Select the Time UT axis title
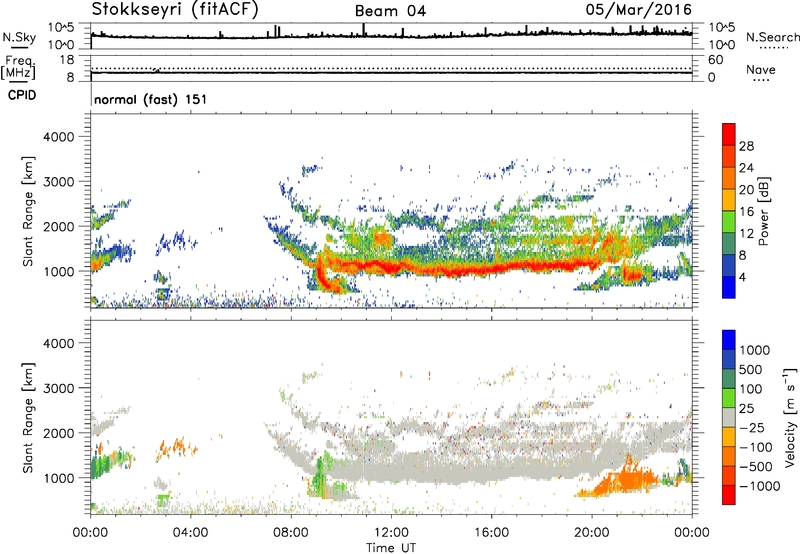This screenshot has height=554, width=800. click(391, 548)
